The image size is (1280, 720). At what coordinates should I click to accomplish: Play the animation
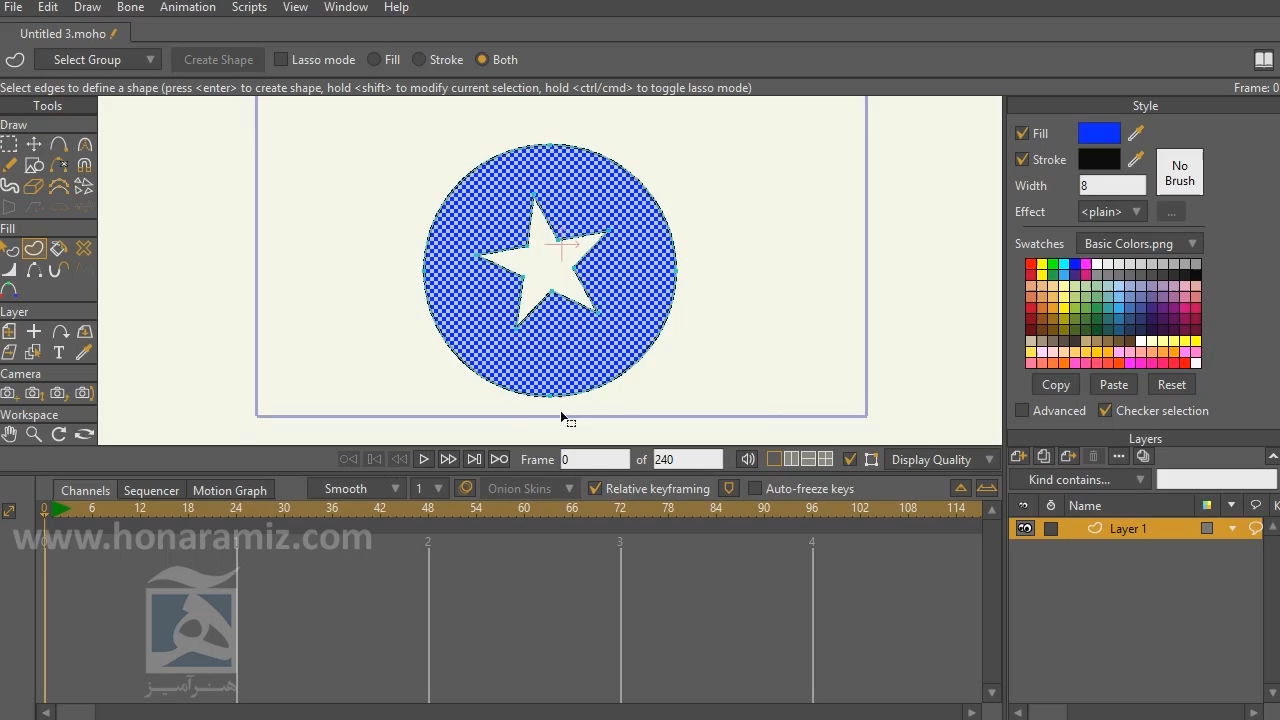424,459
